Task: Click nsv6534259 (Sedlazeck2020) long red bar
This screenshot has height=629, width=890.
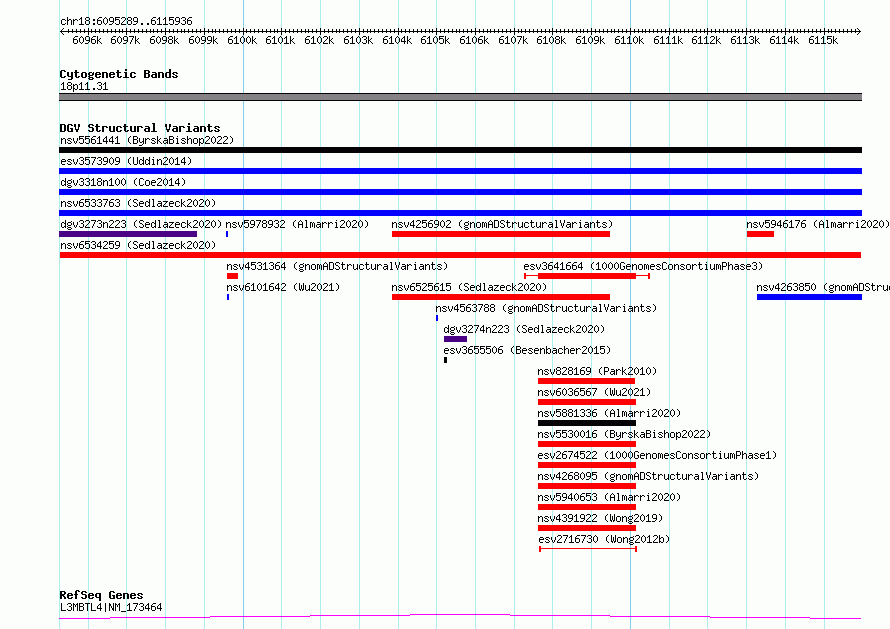Action: (x=460, y=255)
